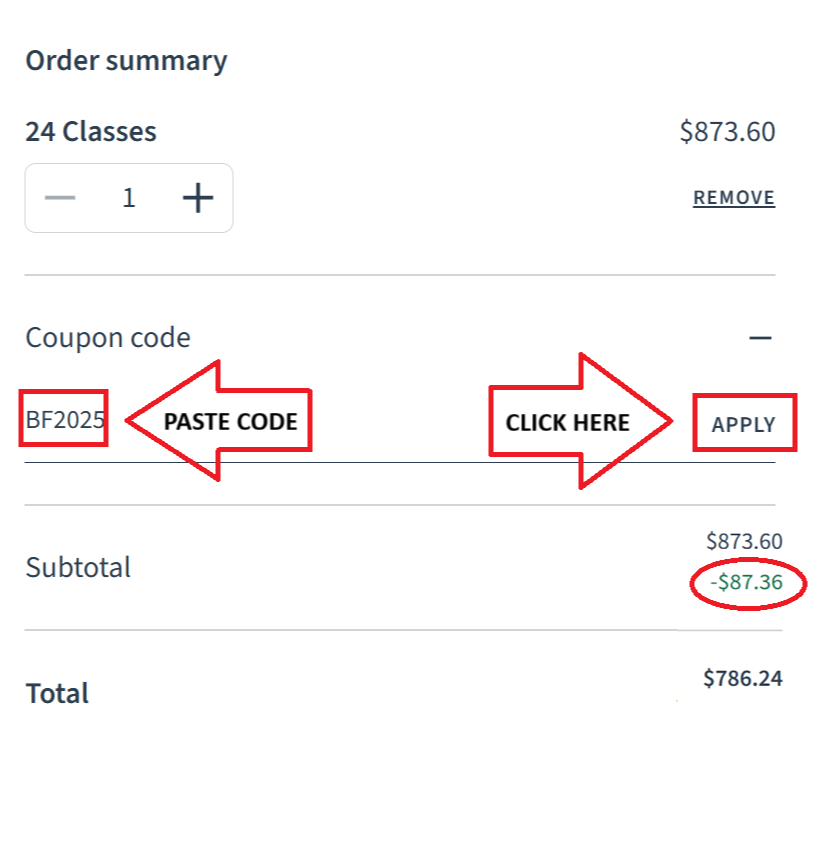Focus the empty middle of the coupon input line

click(400, 440)
